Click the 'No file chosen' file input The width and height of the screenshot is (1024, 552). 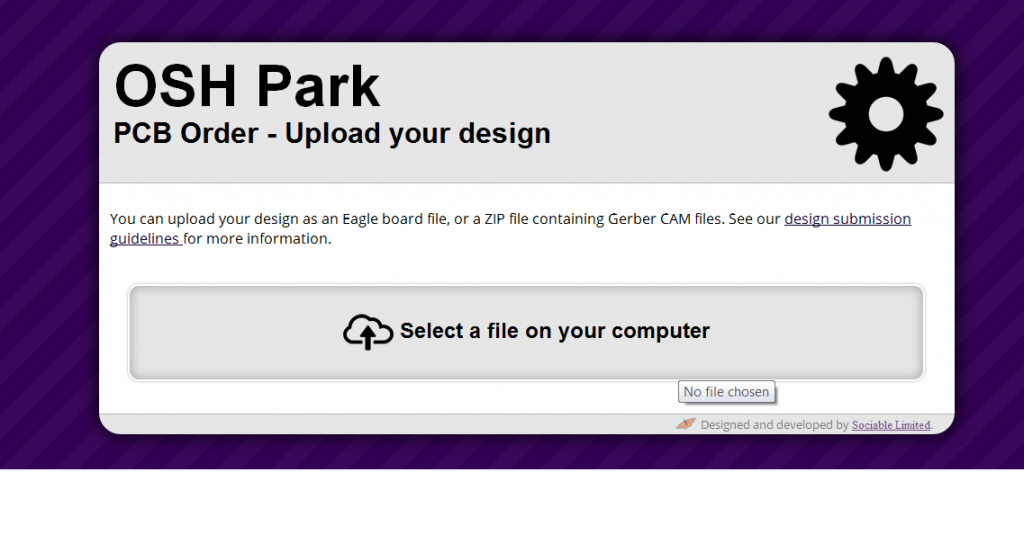coord(726,392)
